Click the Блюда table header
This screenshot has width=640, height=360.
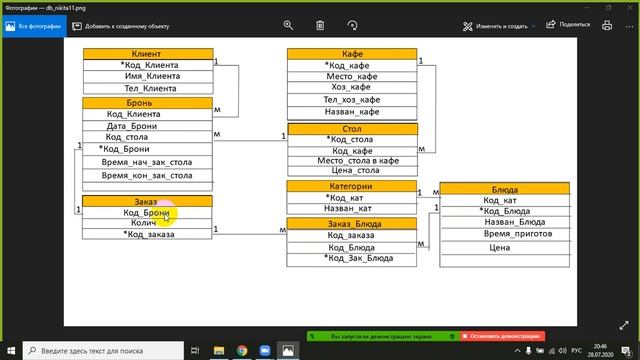[x=504, y=189]
